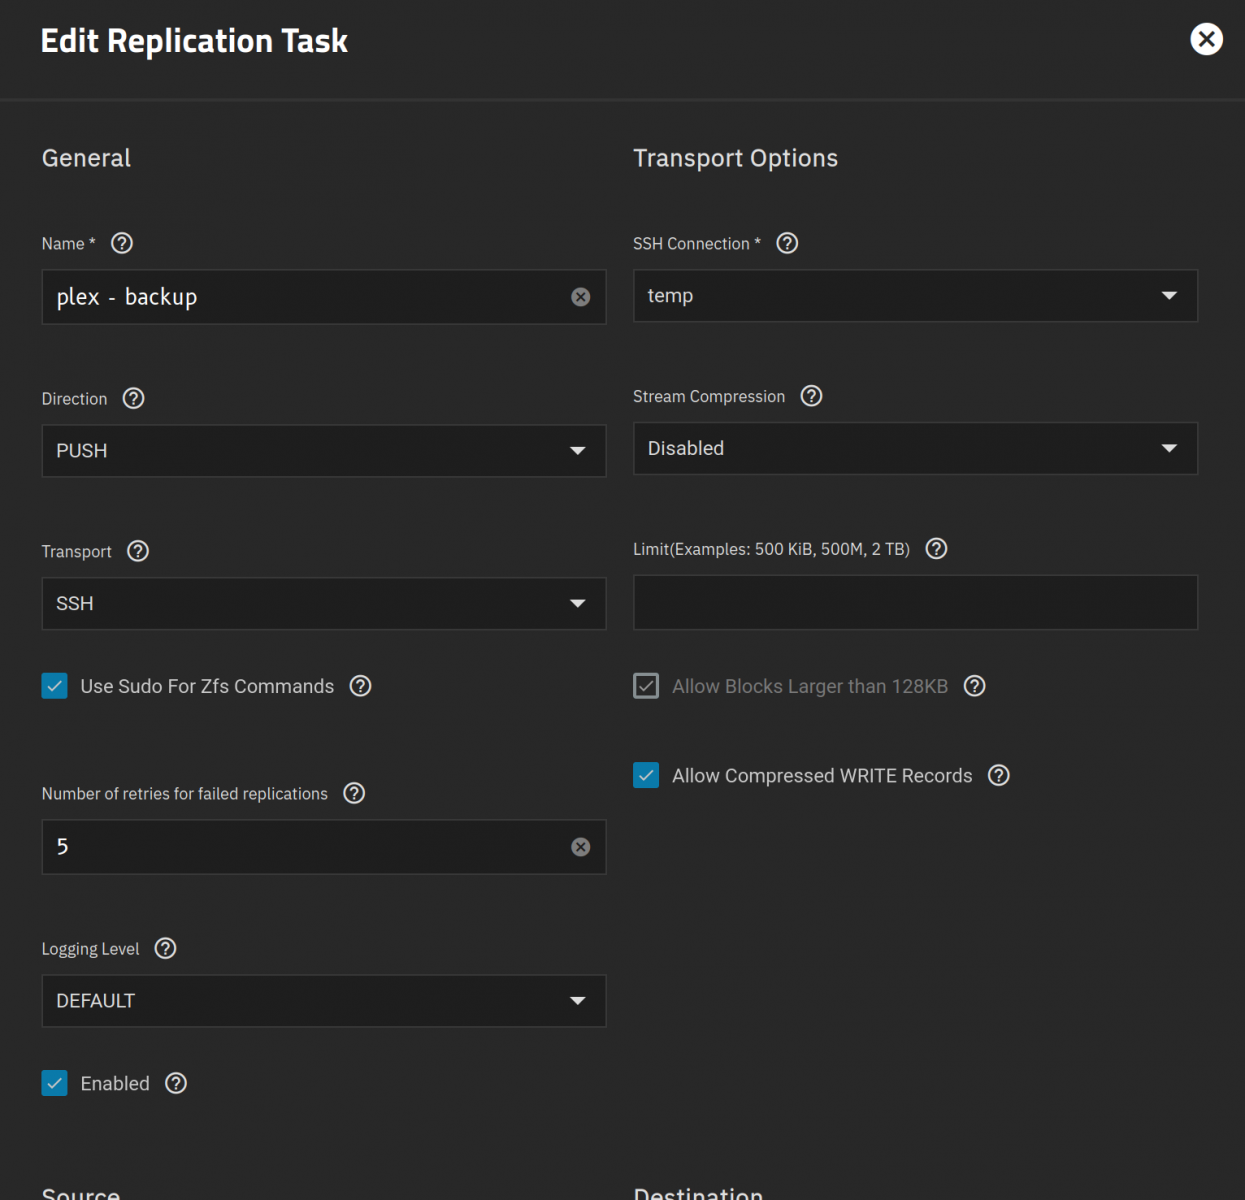Click the Edit Replication Task heading

coord(194,41)
